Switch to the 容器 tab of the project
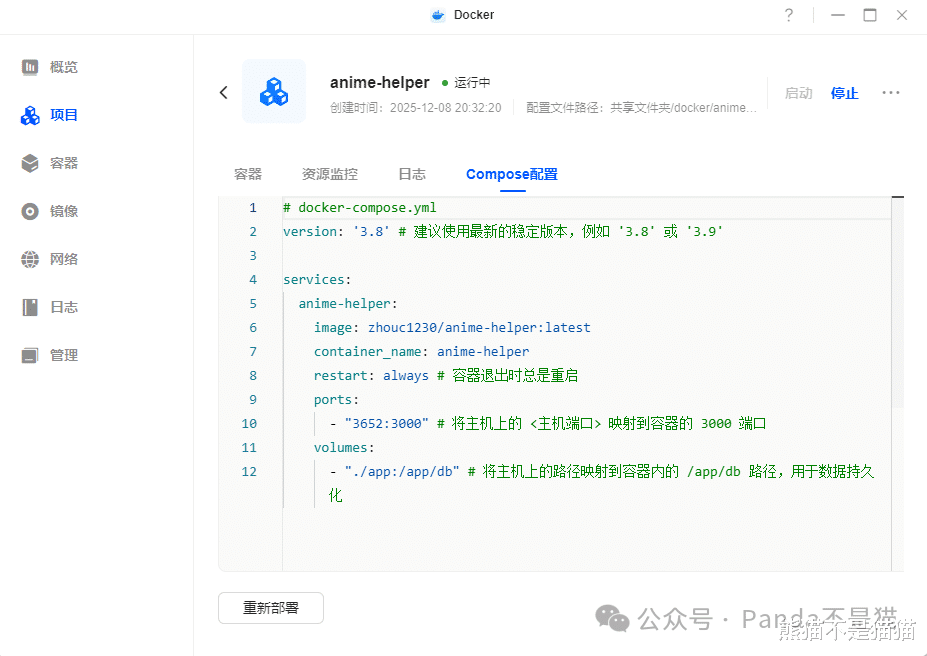 point(248,174)
